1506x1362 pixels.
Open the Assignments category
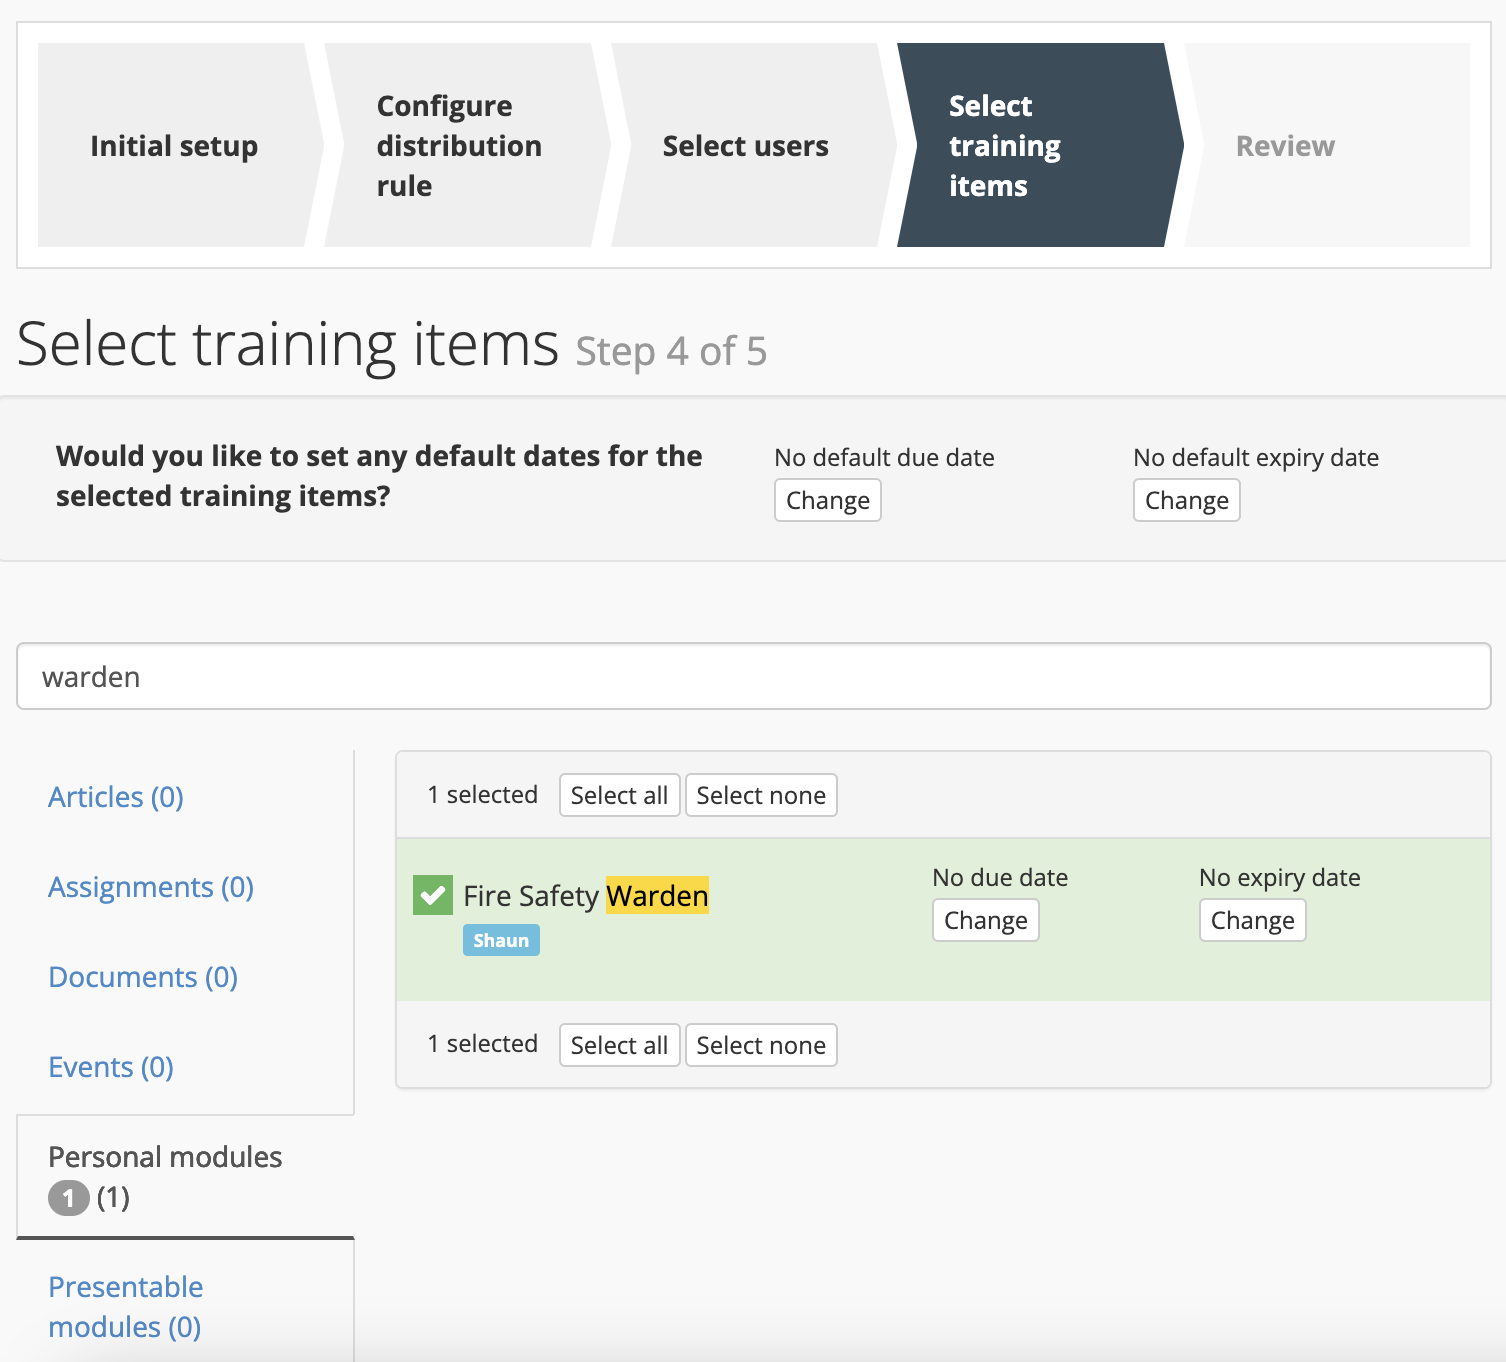pos(151,887)
